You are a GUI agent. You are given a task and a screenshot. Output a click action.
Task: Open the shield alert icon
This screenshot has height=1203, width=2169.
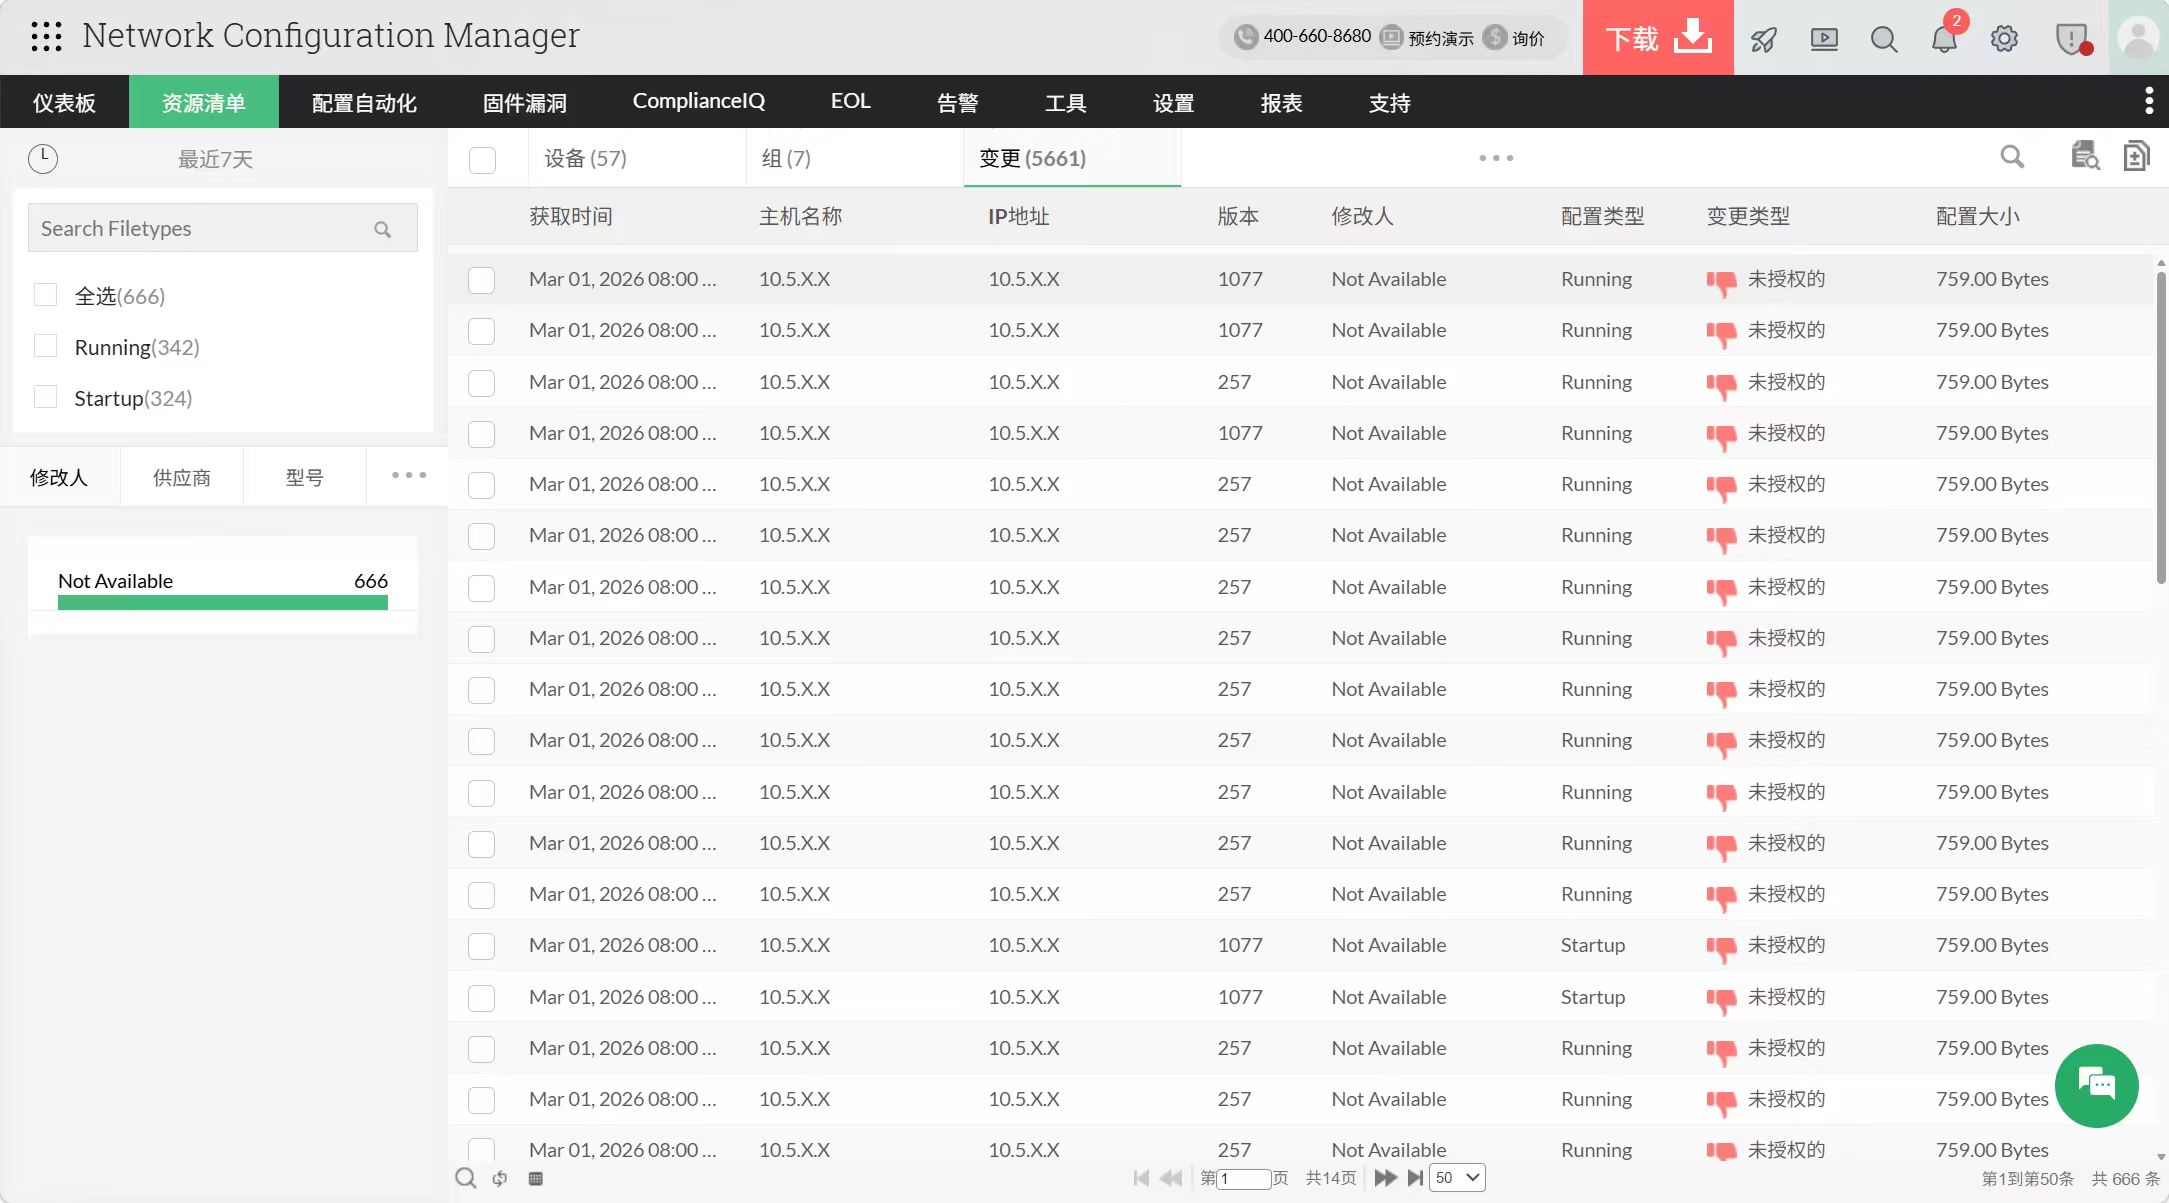pos(2071,39)
